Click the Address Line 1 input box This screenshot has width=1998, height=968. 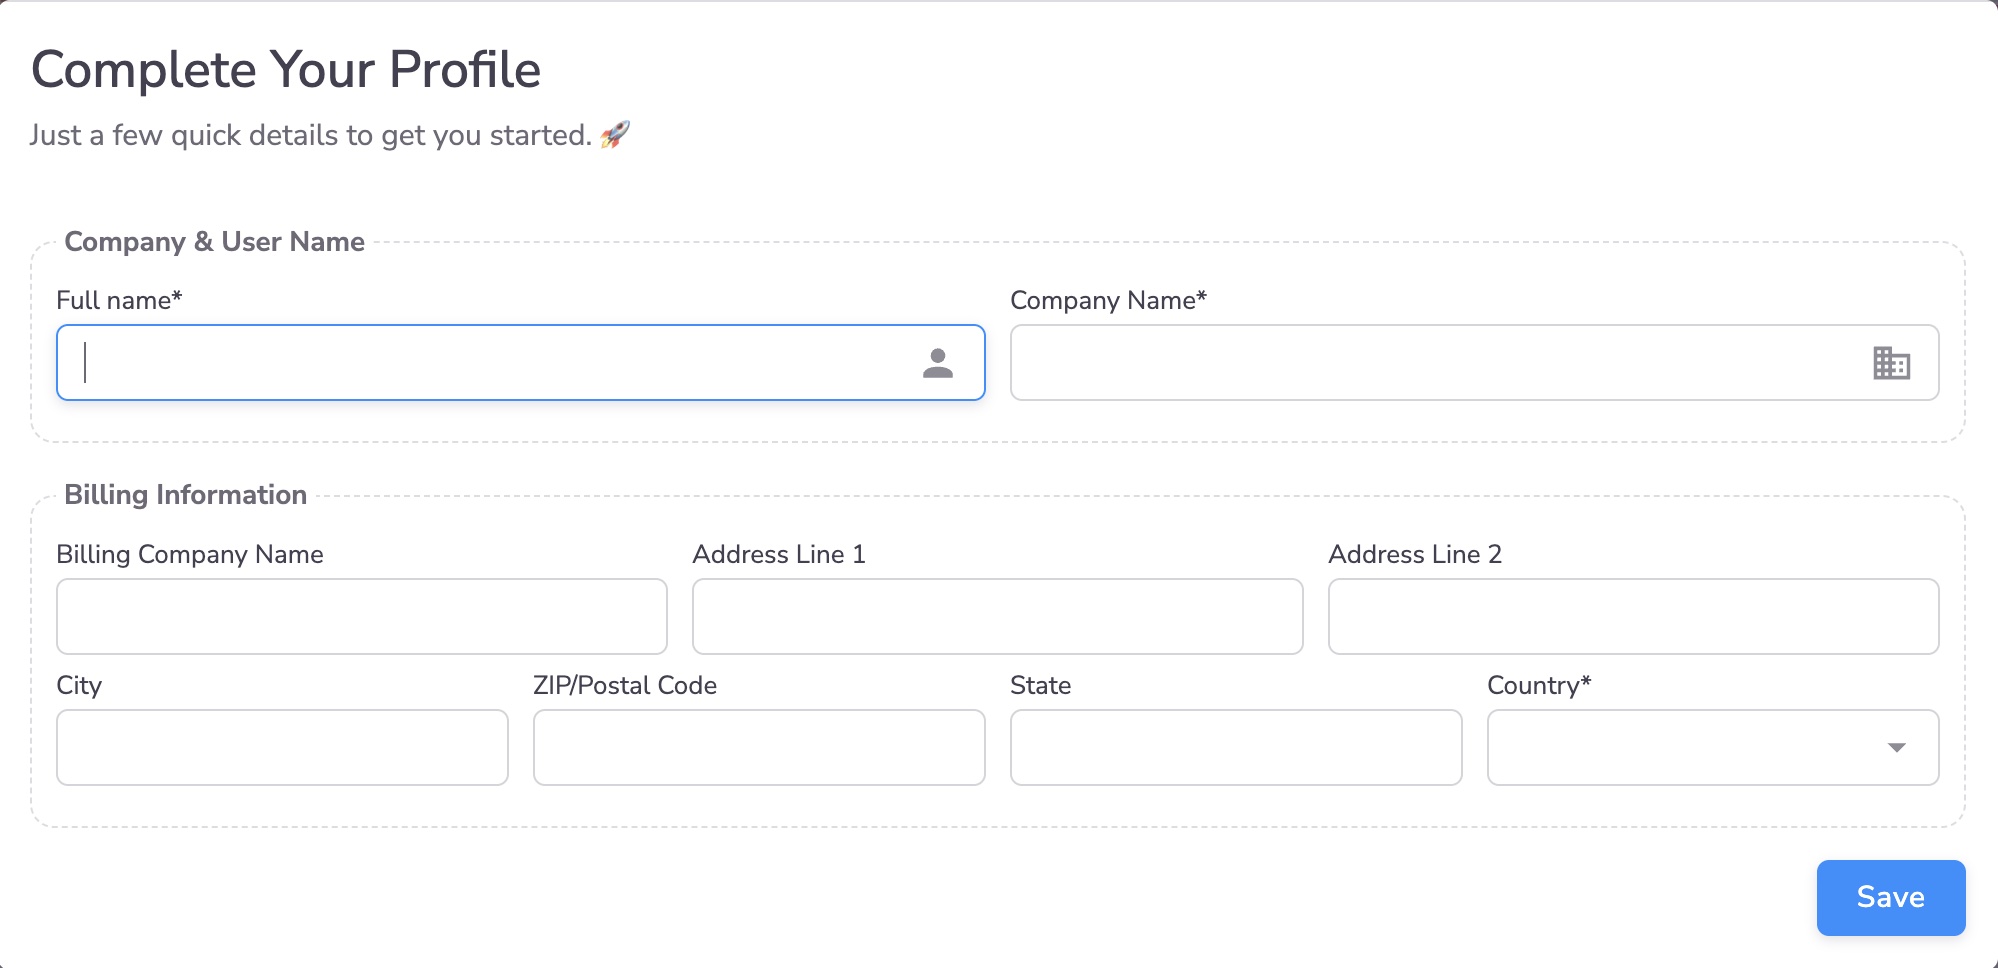click(x=997, y=617)
